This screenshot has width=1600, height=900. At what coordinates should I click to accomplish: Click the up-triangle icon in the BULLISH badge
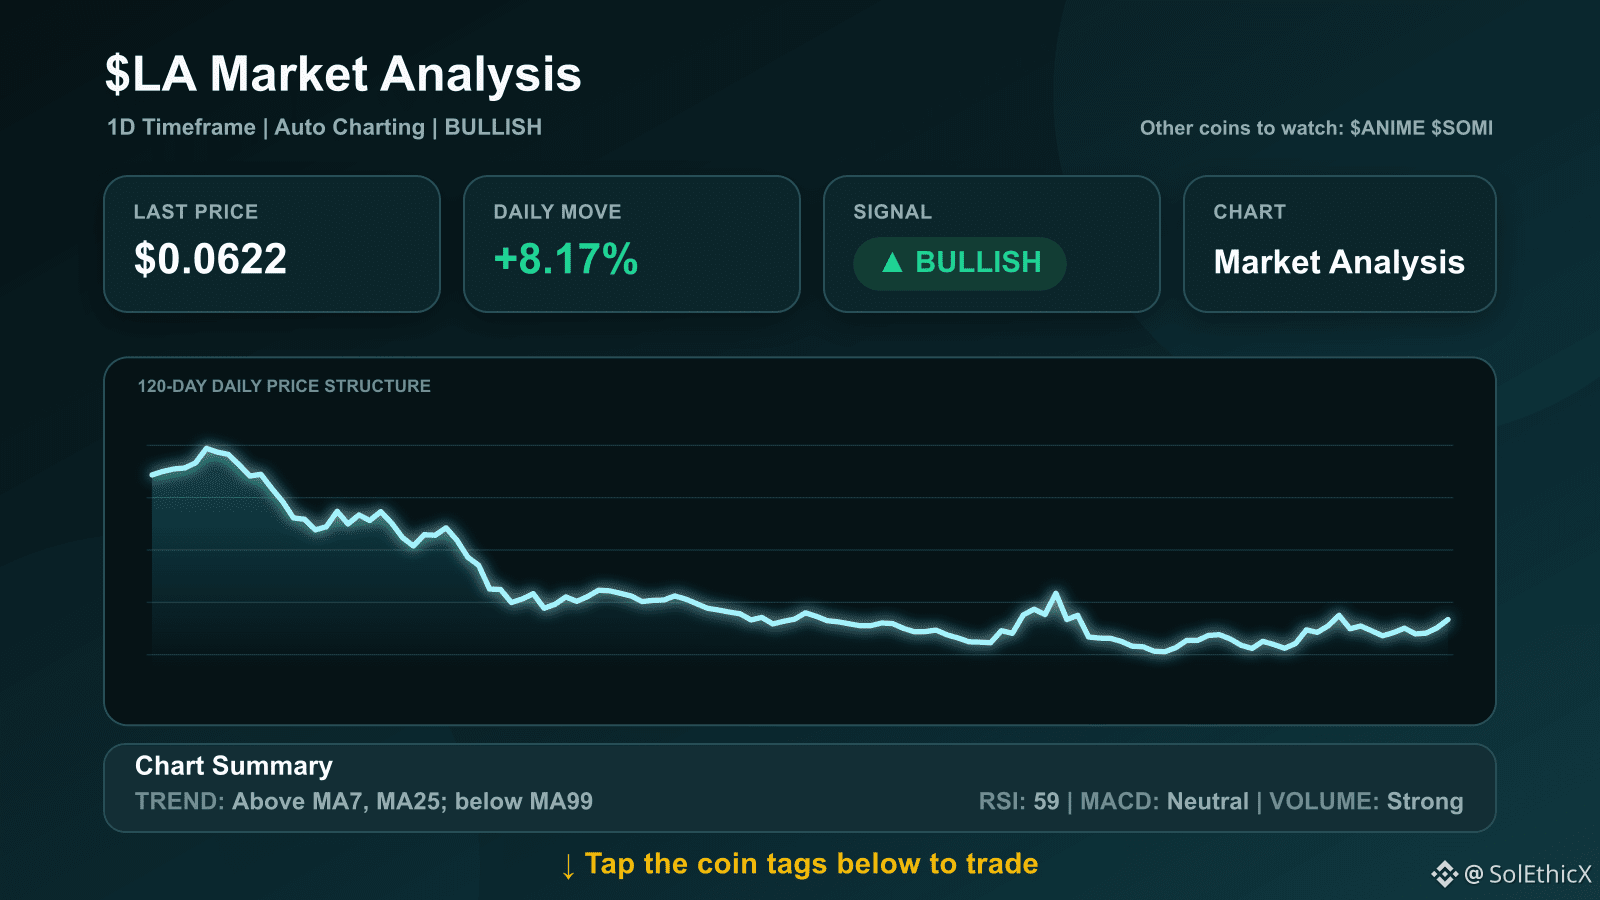(x=892, y=263)
